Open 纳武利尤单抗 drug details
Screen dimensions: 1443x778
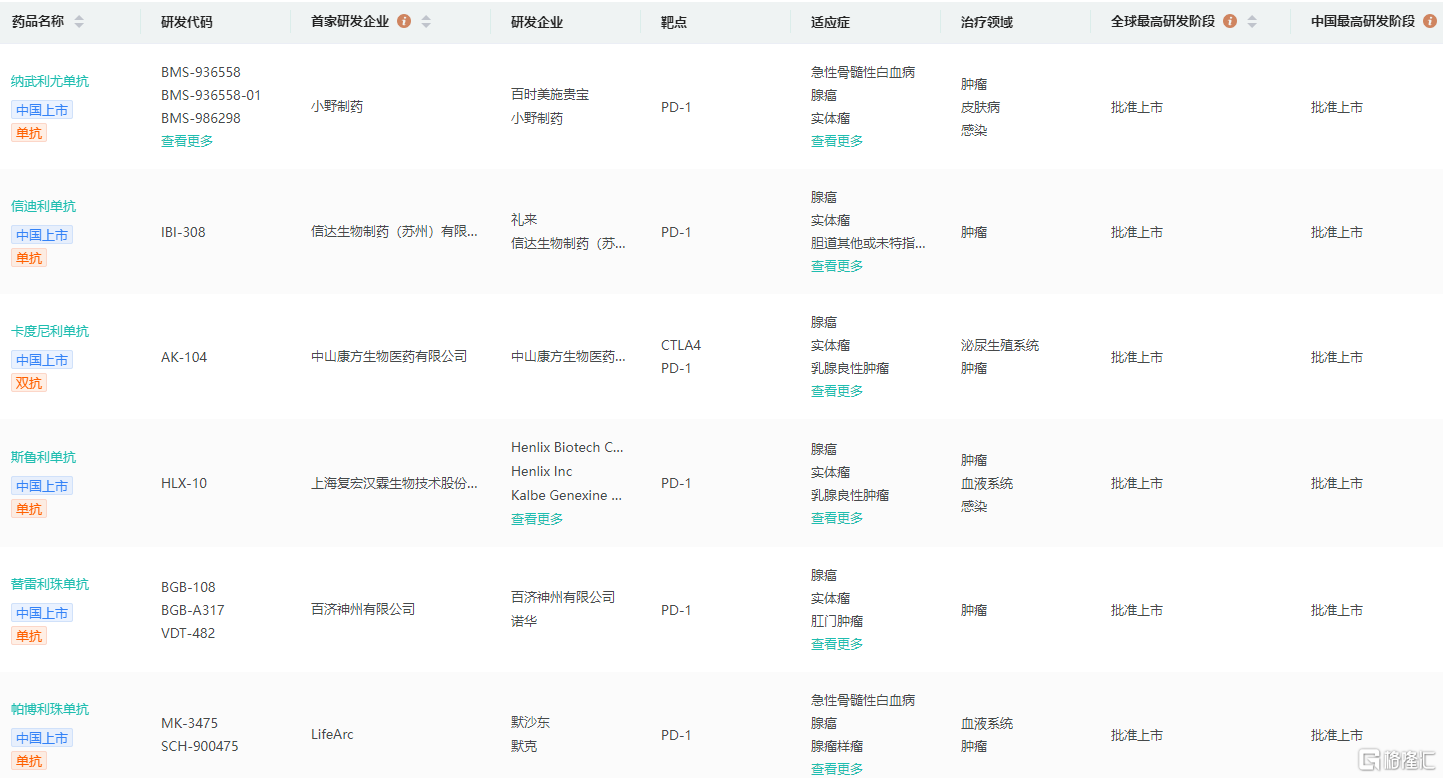point(50,81)
